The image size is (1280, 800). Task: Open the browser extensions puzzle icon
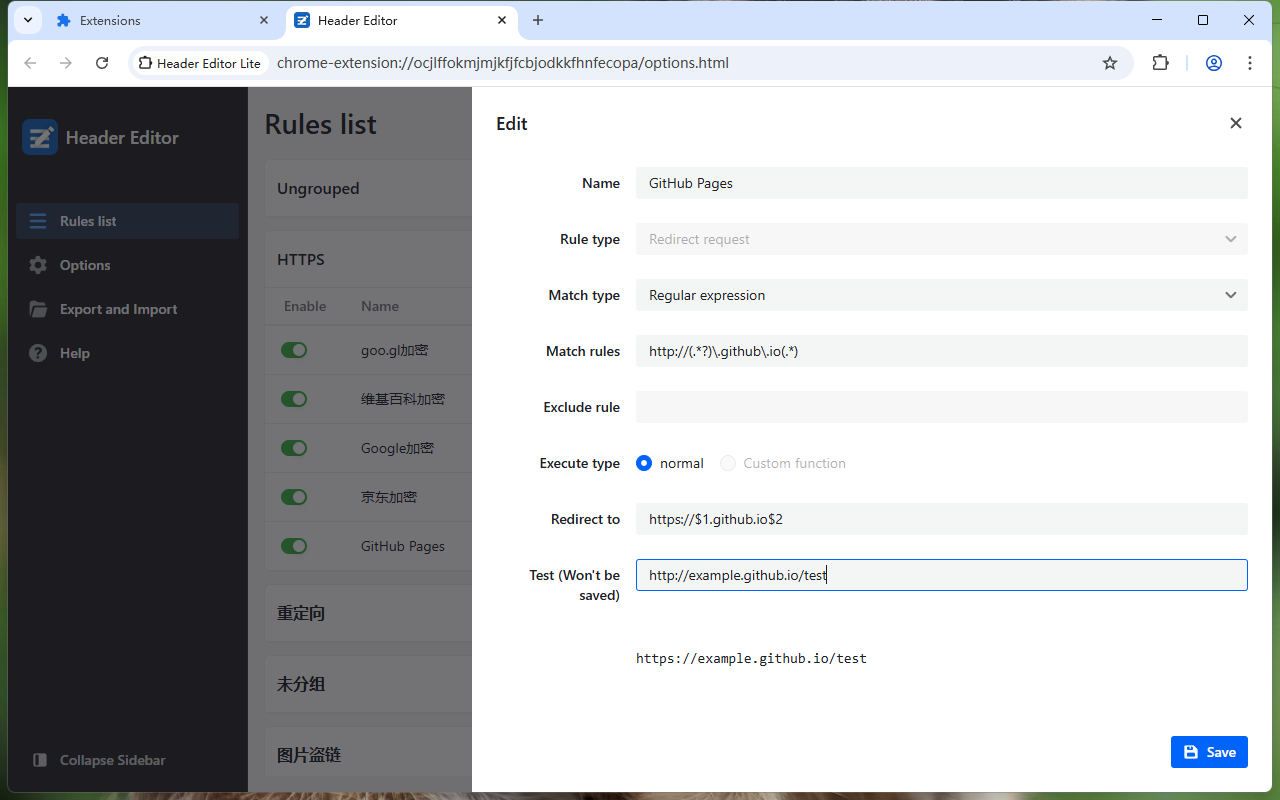(1160, 62)
